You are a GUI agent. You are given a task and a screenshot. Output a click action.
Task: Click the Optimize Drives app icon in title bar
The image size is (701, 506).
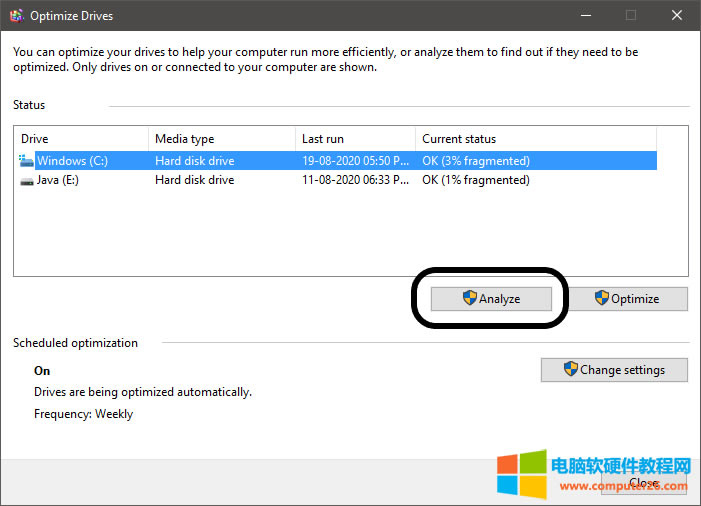(17, 16)
